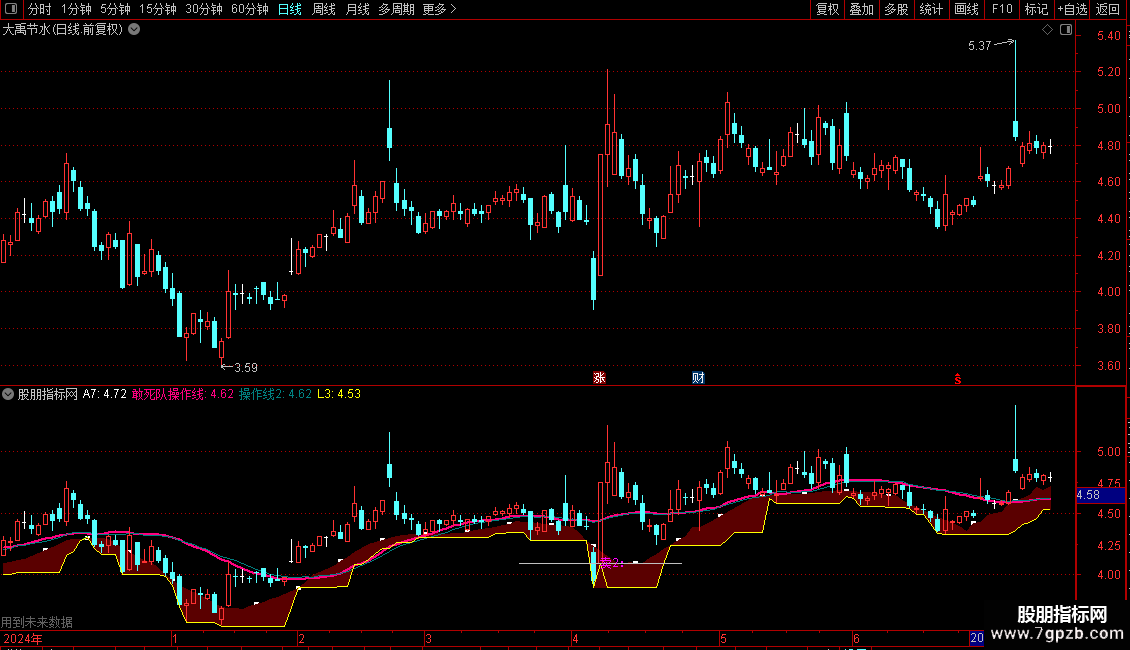Click the 复权 adjustment button

[827, 9]
